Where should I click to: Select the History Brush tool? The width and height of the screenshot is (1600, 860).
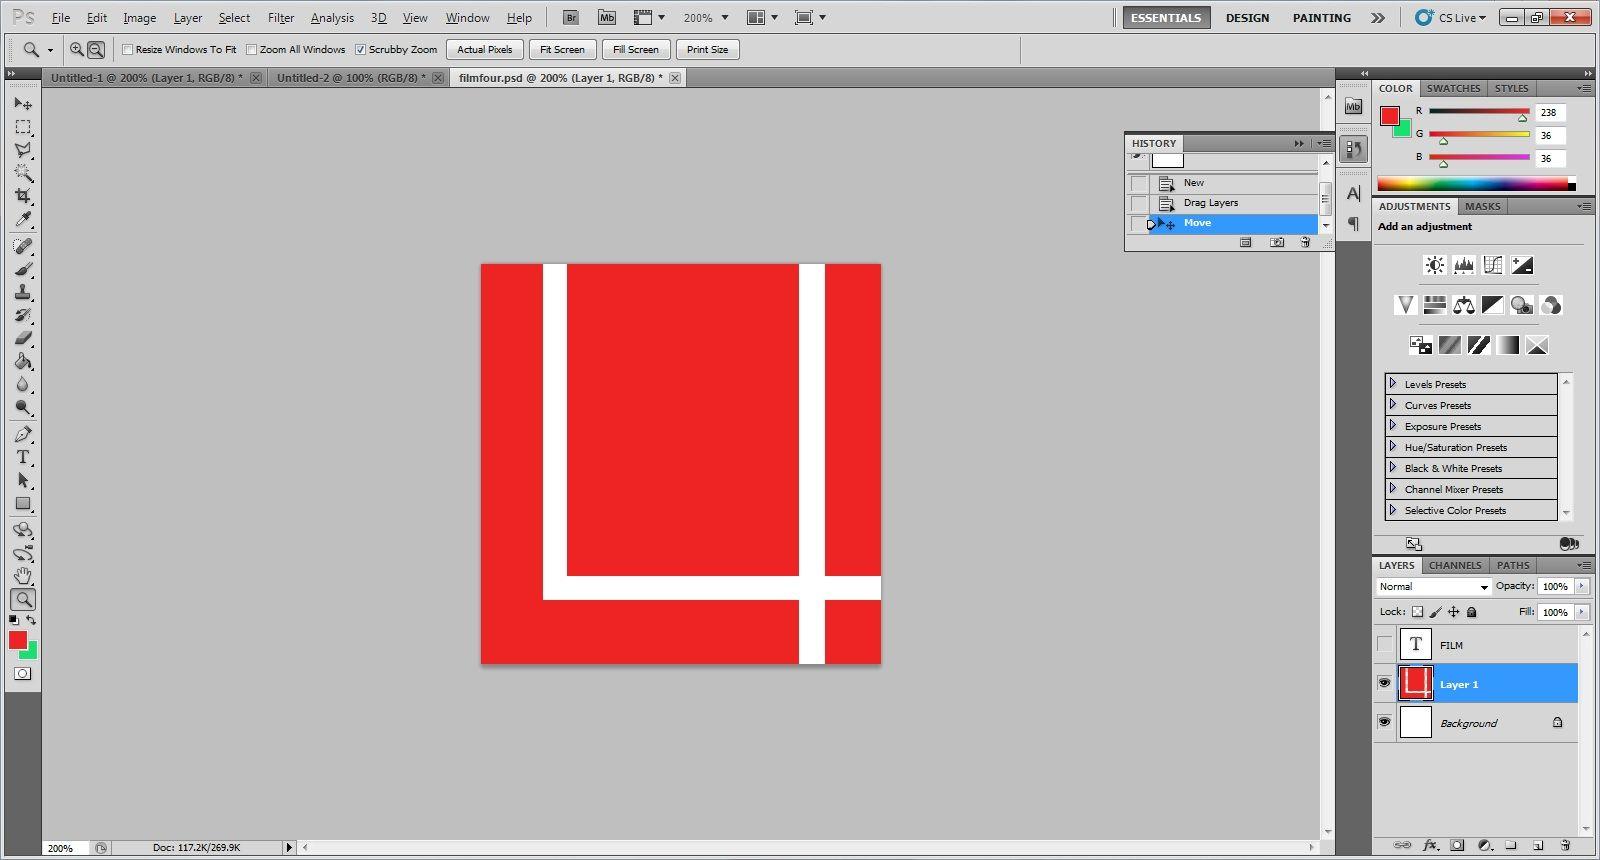23,315
